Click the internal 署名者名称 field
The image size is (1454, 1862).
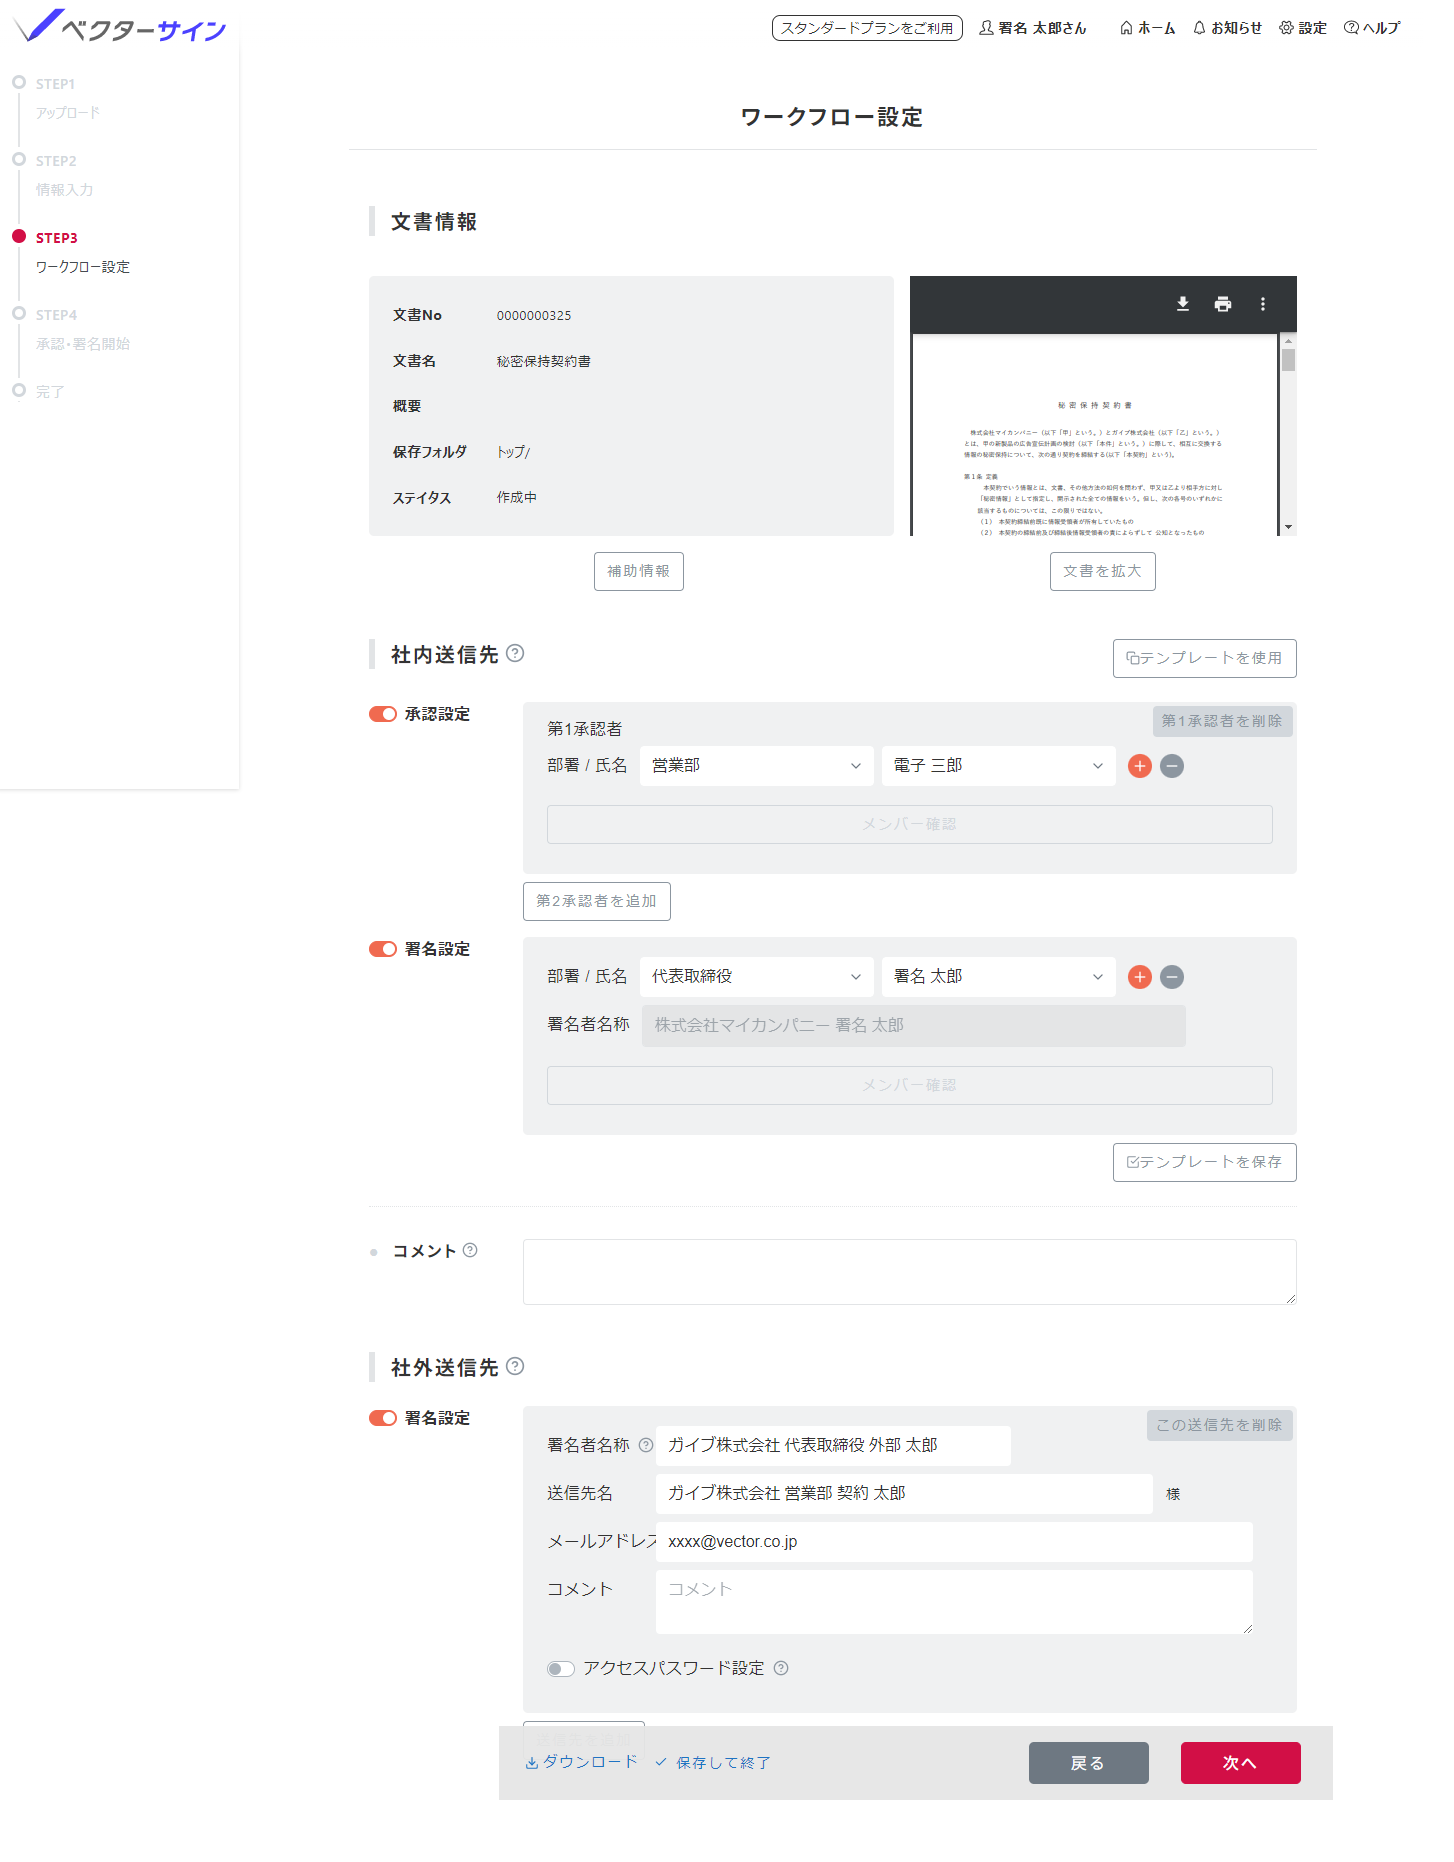914,1026
